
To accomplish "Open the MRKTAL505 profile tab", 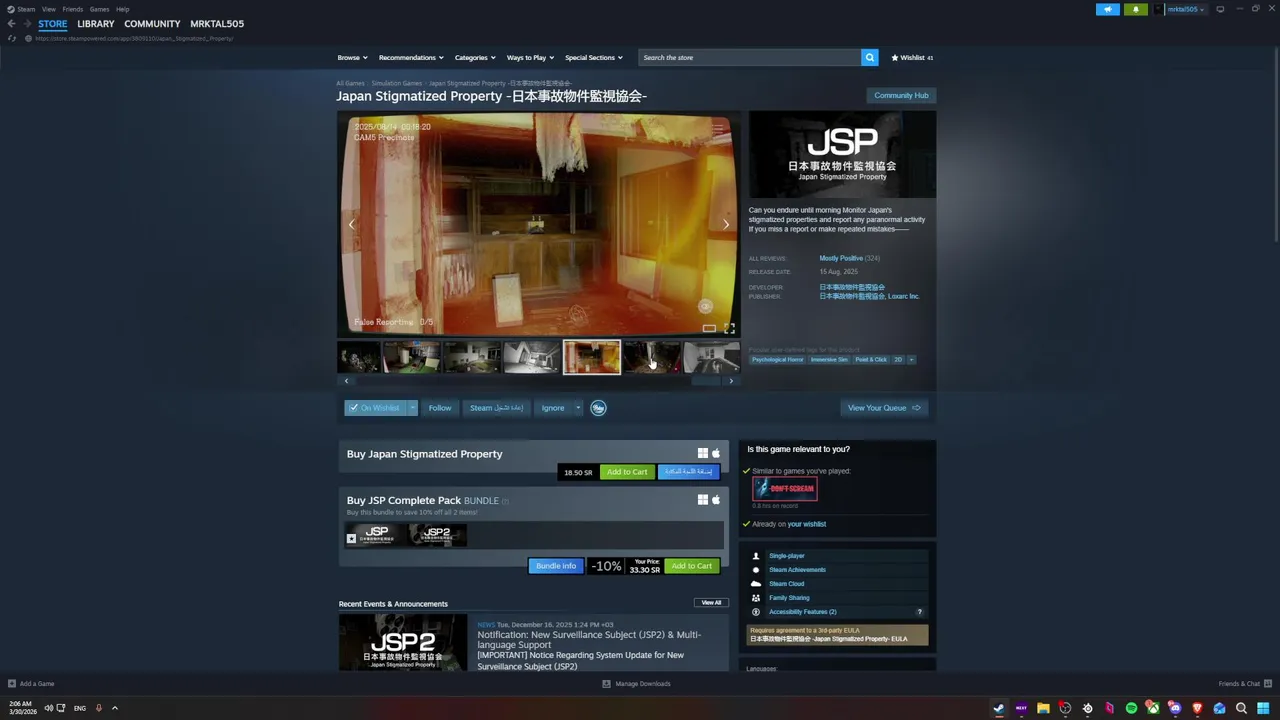I will pos(217,23).
